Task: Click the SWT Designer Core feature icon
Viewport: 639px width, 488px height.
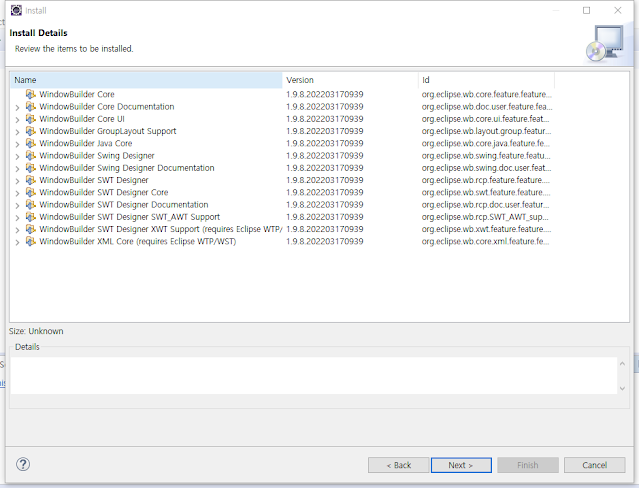Action: pos(31,192)
